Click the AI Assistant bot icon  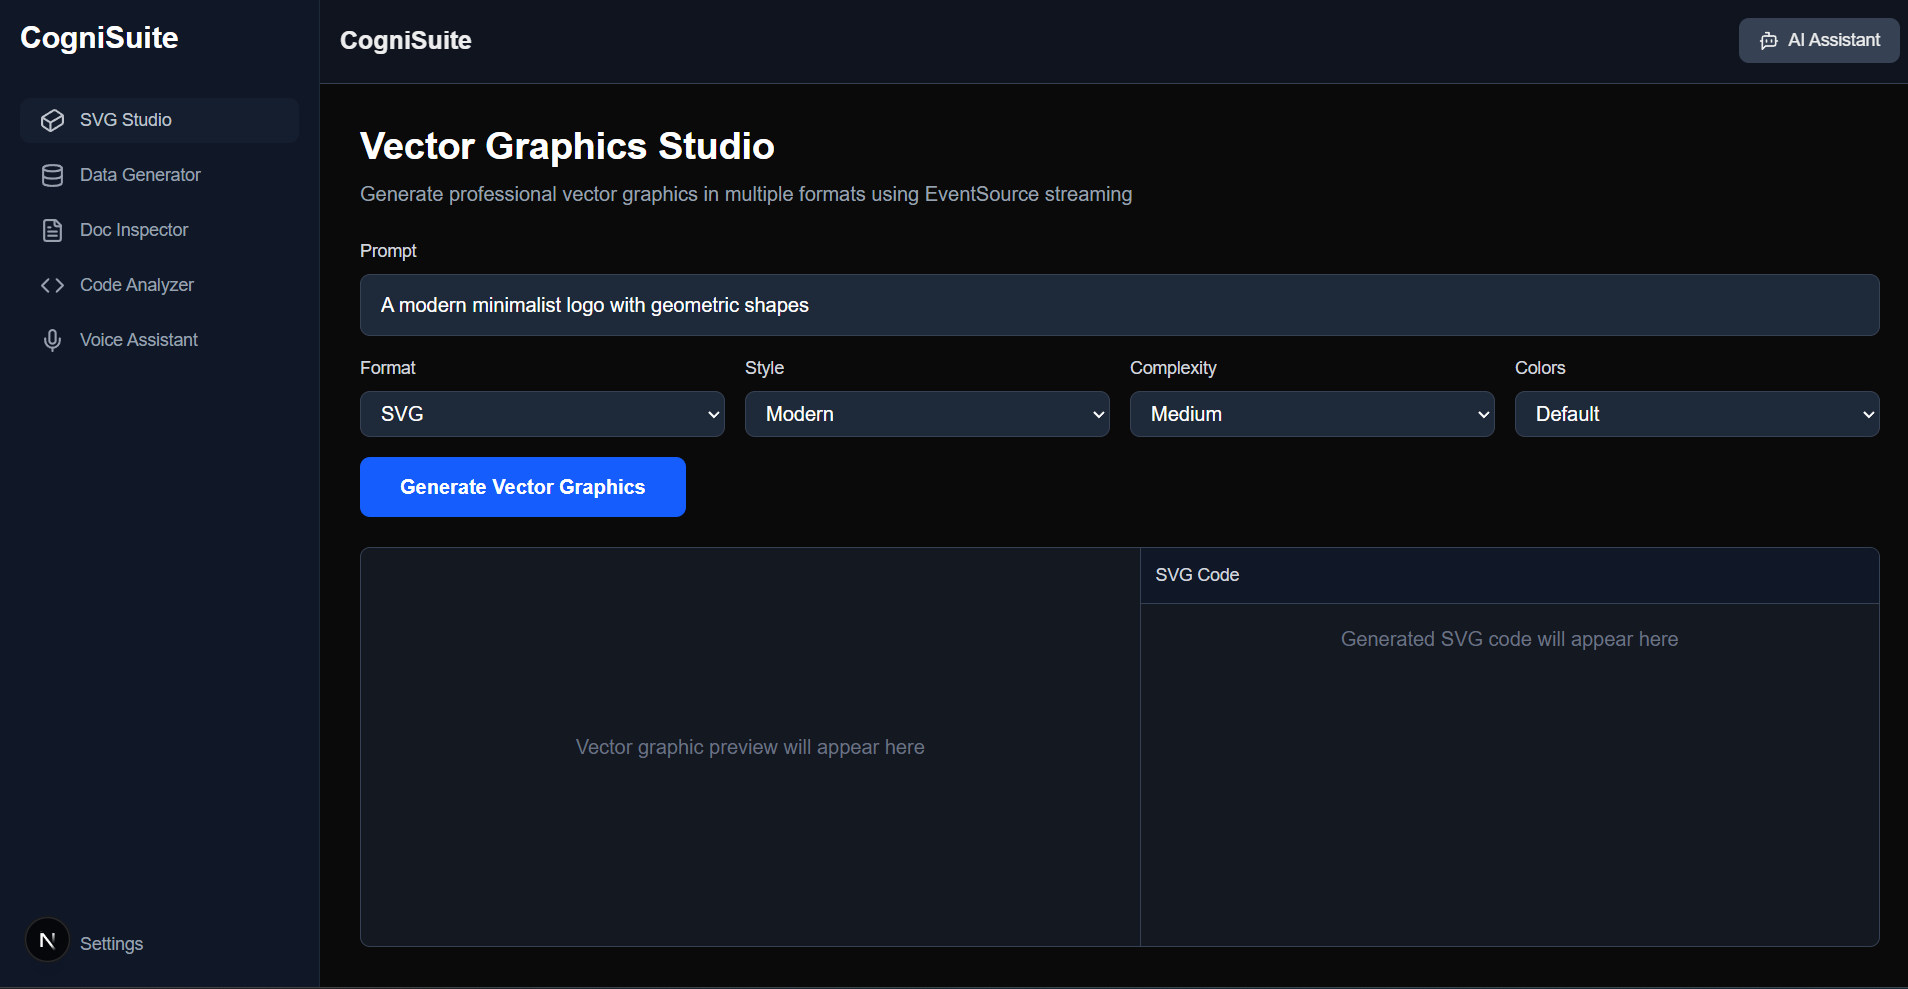point(1768,41)
